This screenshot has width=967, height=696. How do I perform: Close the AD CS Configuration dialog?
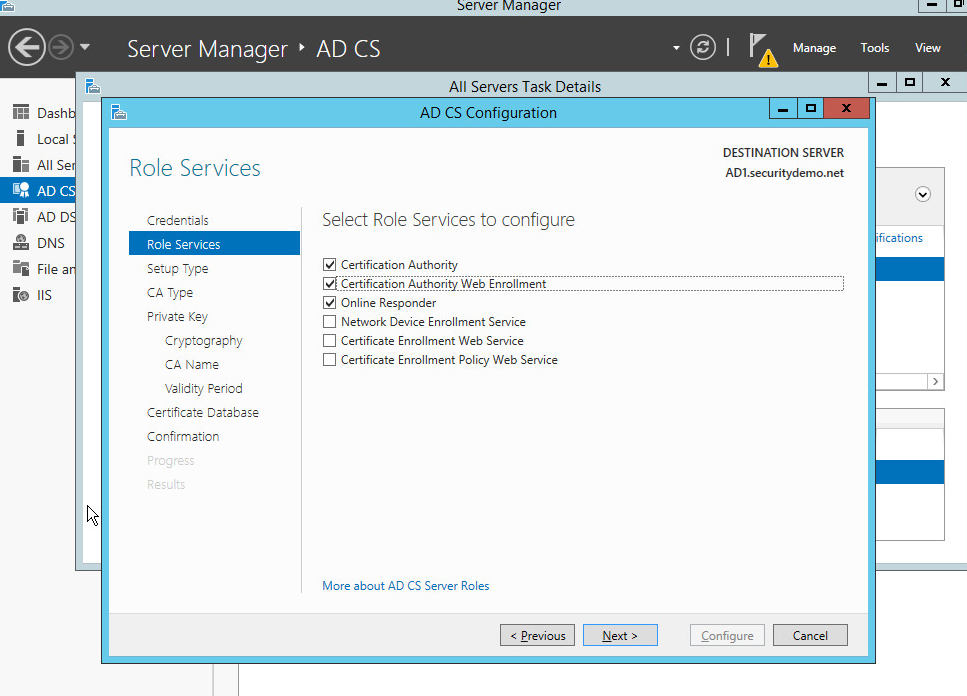(847, 108)
